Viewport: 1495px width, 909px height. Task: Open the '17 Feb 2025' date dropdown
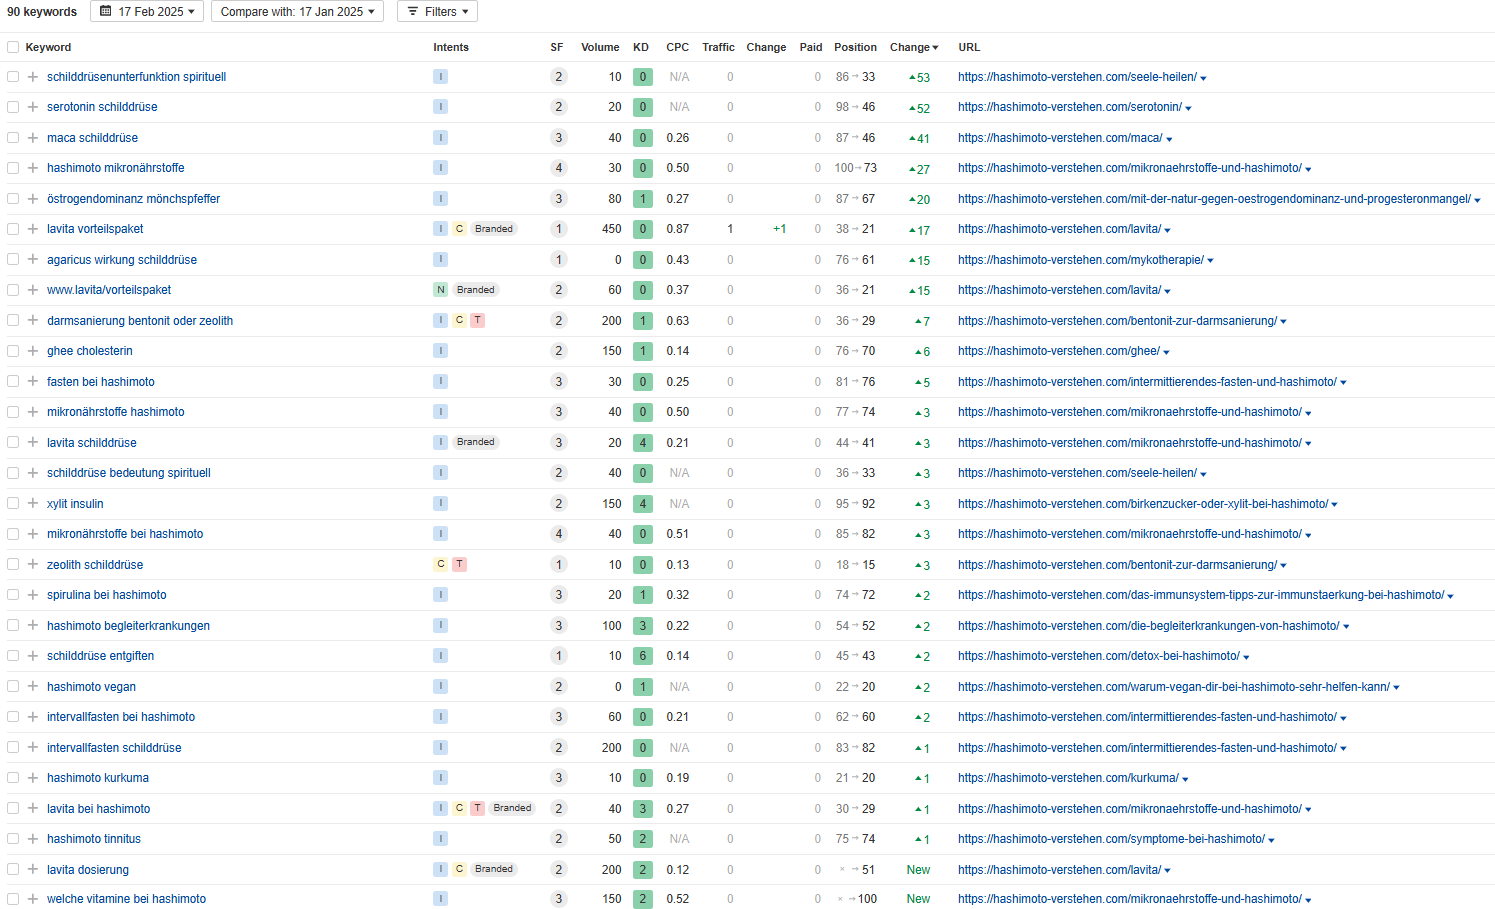click(x=147, y=12)
